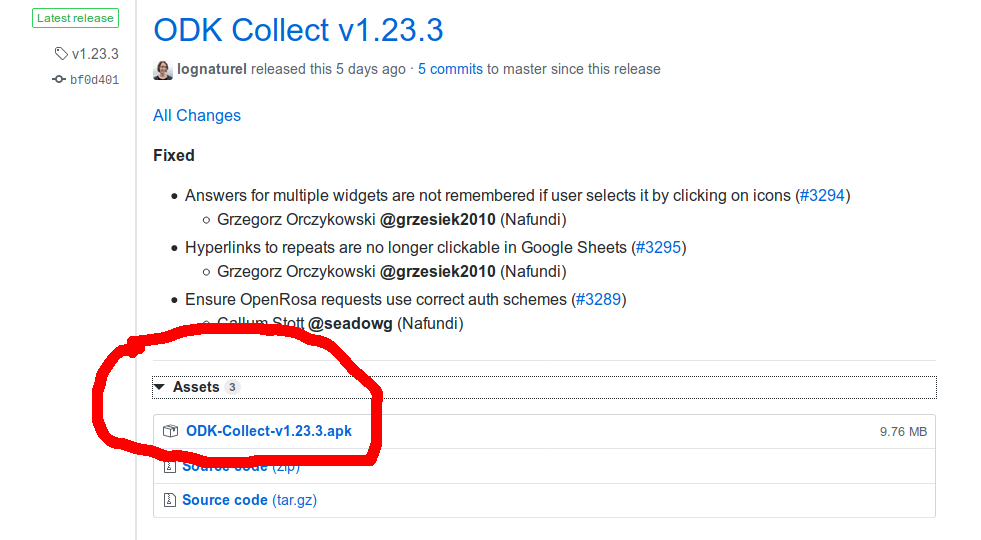The width and height of the screenshot is (981, 540).
Task: Open issue #3295
Action: point(658,247)
